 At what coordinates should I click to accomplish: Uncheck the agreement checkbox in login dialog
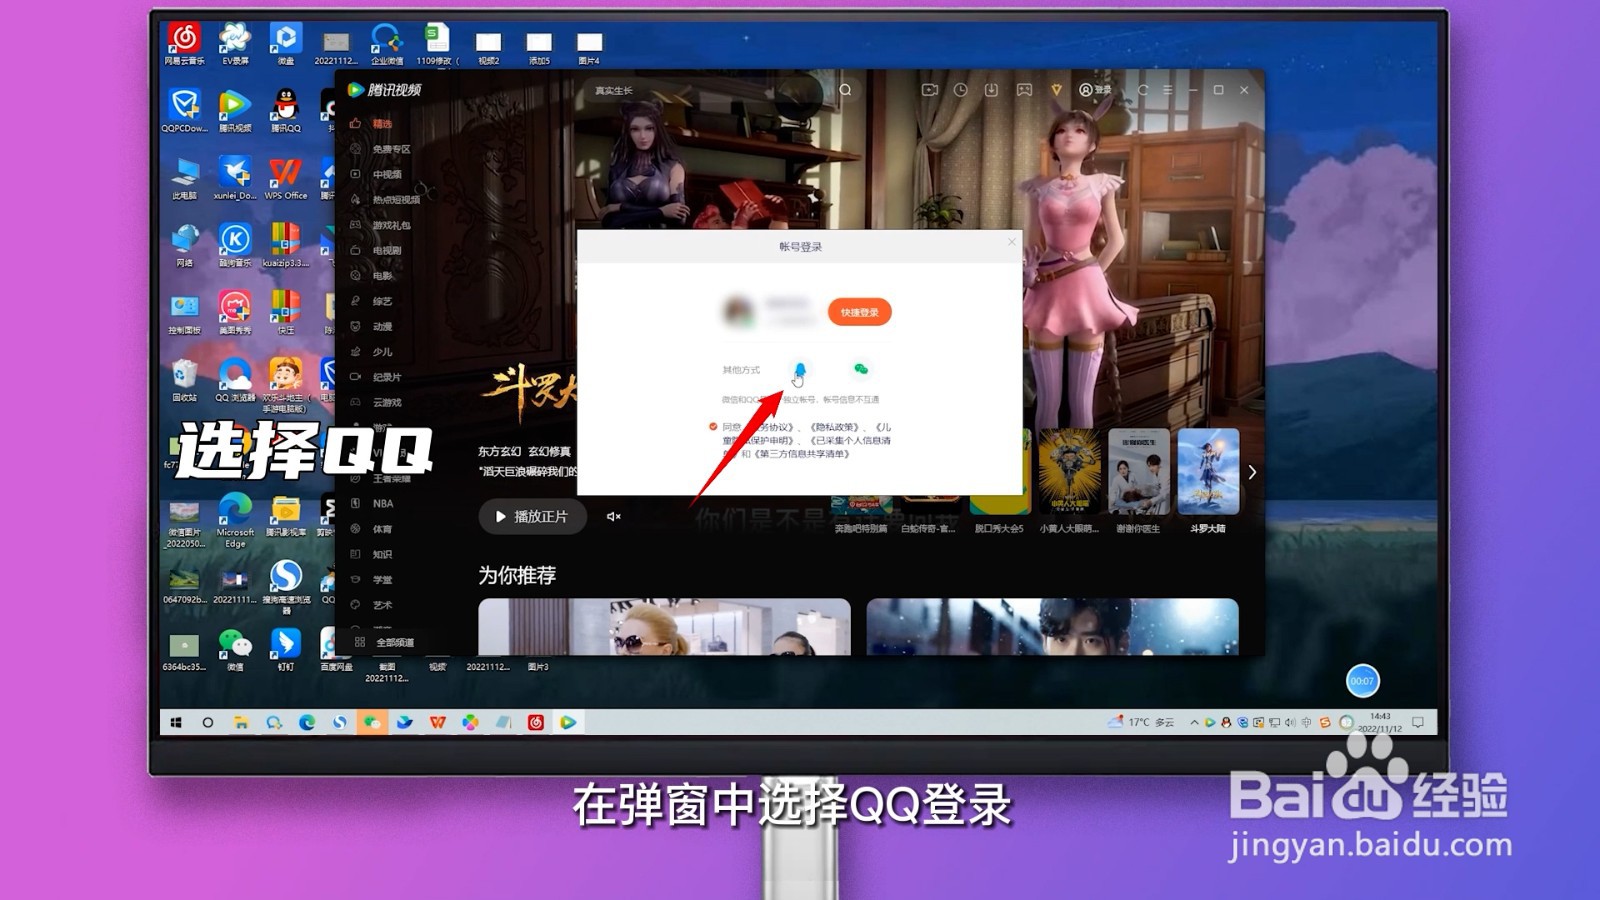712,426
